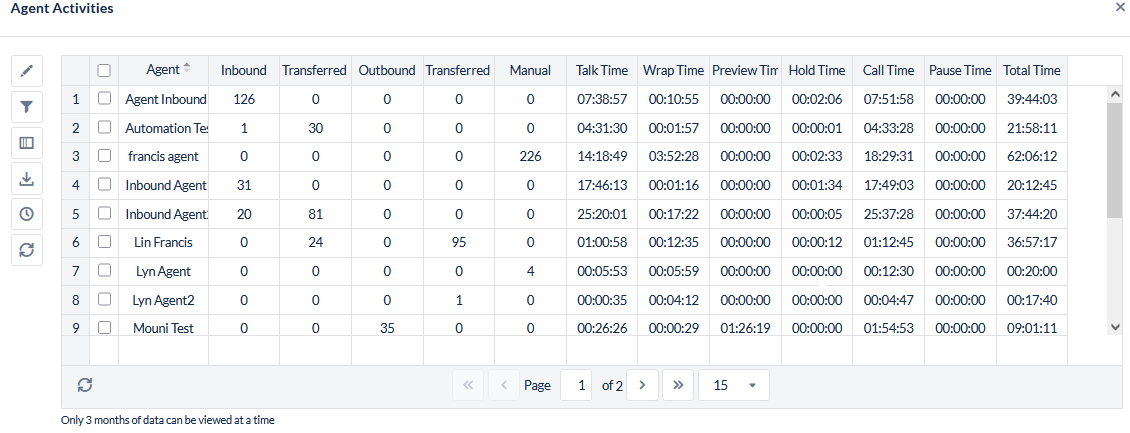Click the pencil edit icon in sidebar
Image resolution: width=1130 pixels, height=433 pixels.
point(27,71)
